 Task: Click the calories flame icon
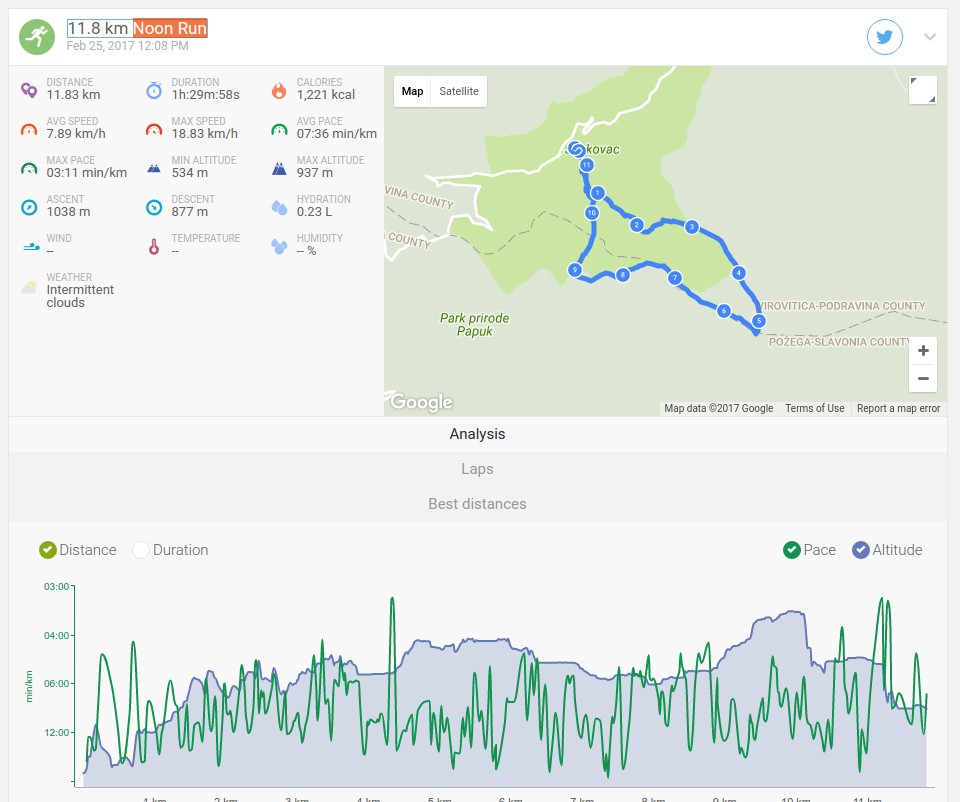click(x=279, y=91)
